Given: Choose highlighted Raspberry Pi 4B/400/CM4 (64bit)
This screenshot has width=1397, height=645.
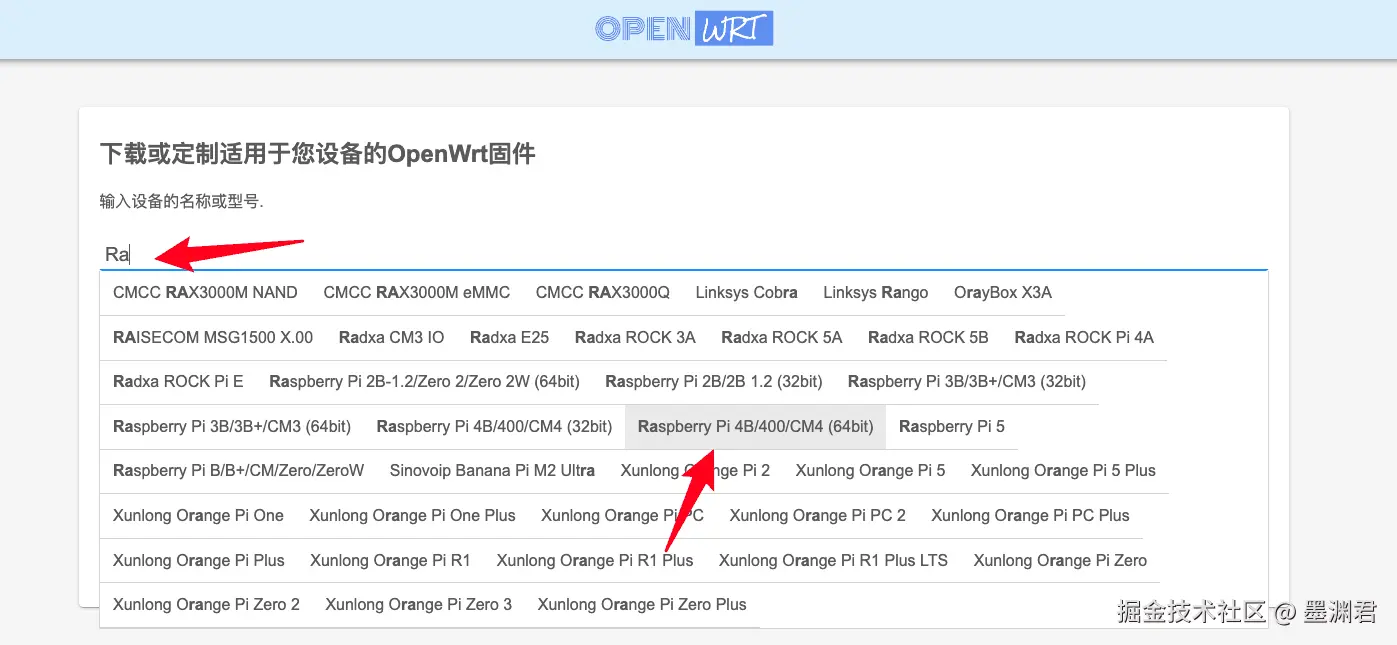Looking at the screenshot, I should click(756, 426).
